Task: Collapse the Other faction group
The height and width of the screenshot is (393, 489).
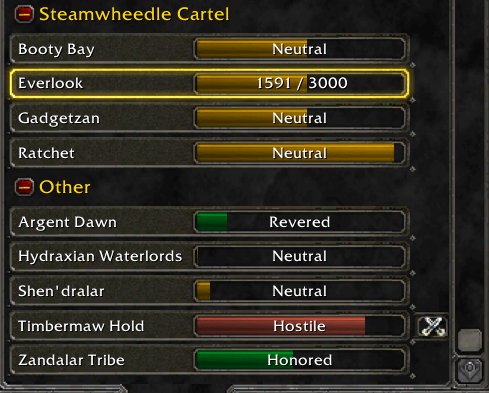Action: pos(24,187)
